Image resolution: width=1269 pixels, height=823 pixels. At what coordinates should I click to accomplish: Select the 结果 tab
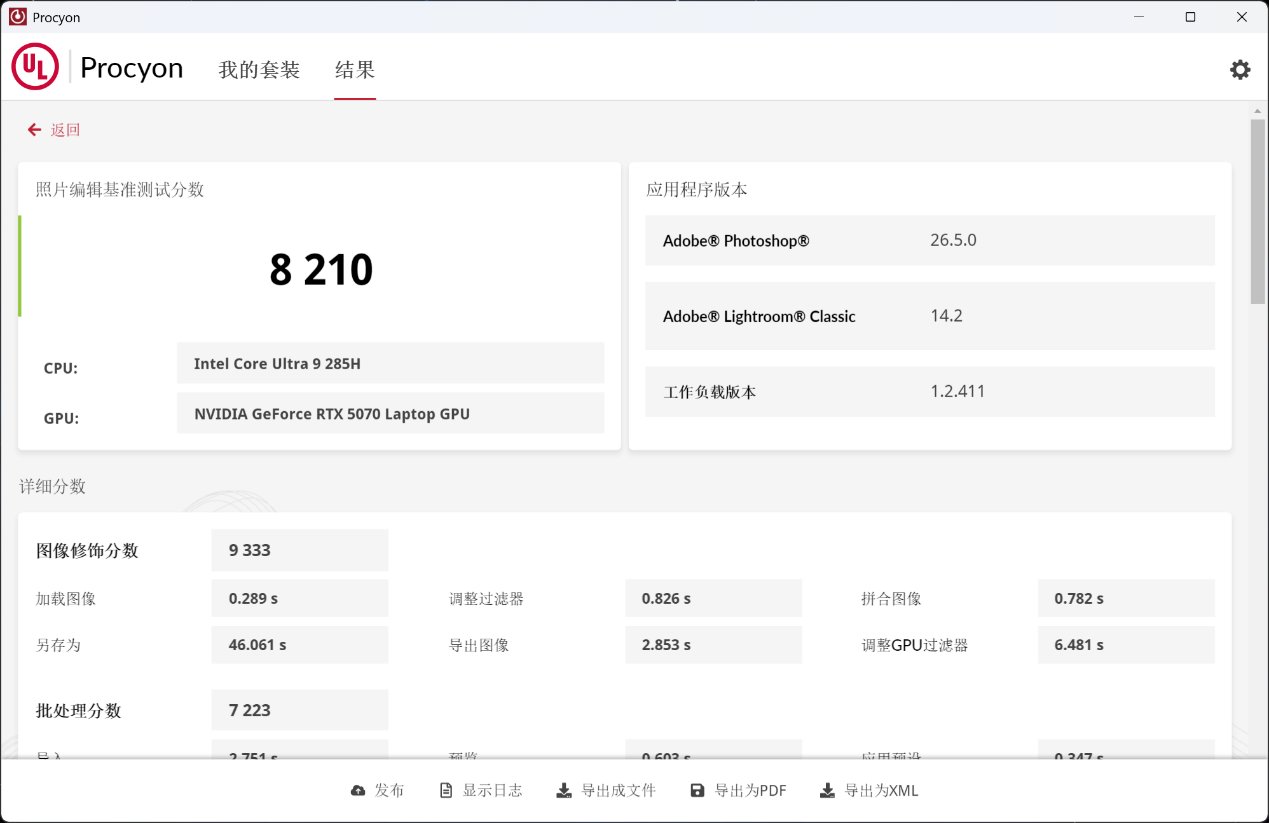tap(355, 70)
